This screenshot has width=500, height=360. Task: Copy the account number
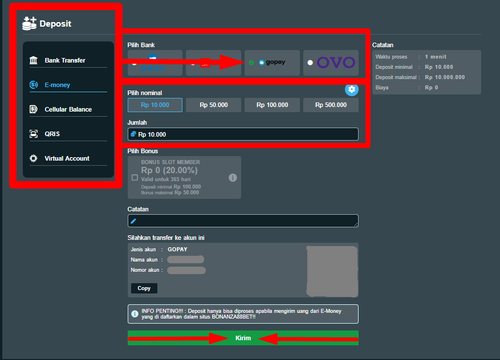[x=144, y=288]
